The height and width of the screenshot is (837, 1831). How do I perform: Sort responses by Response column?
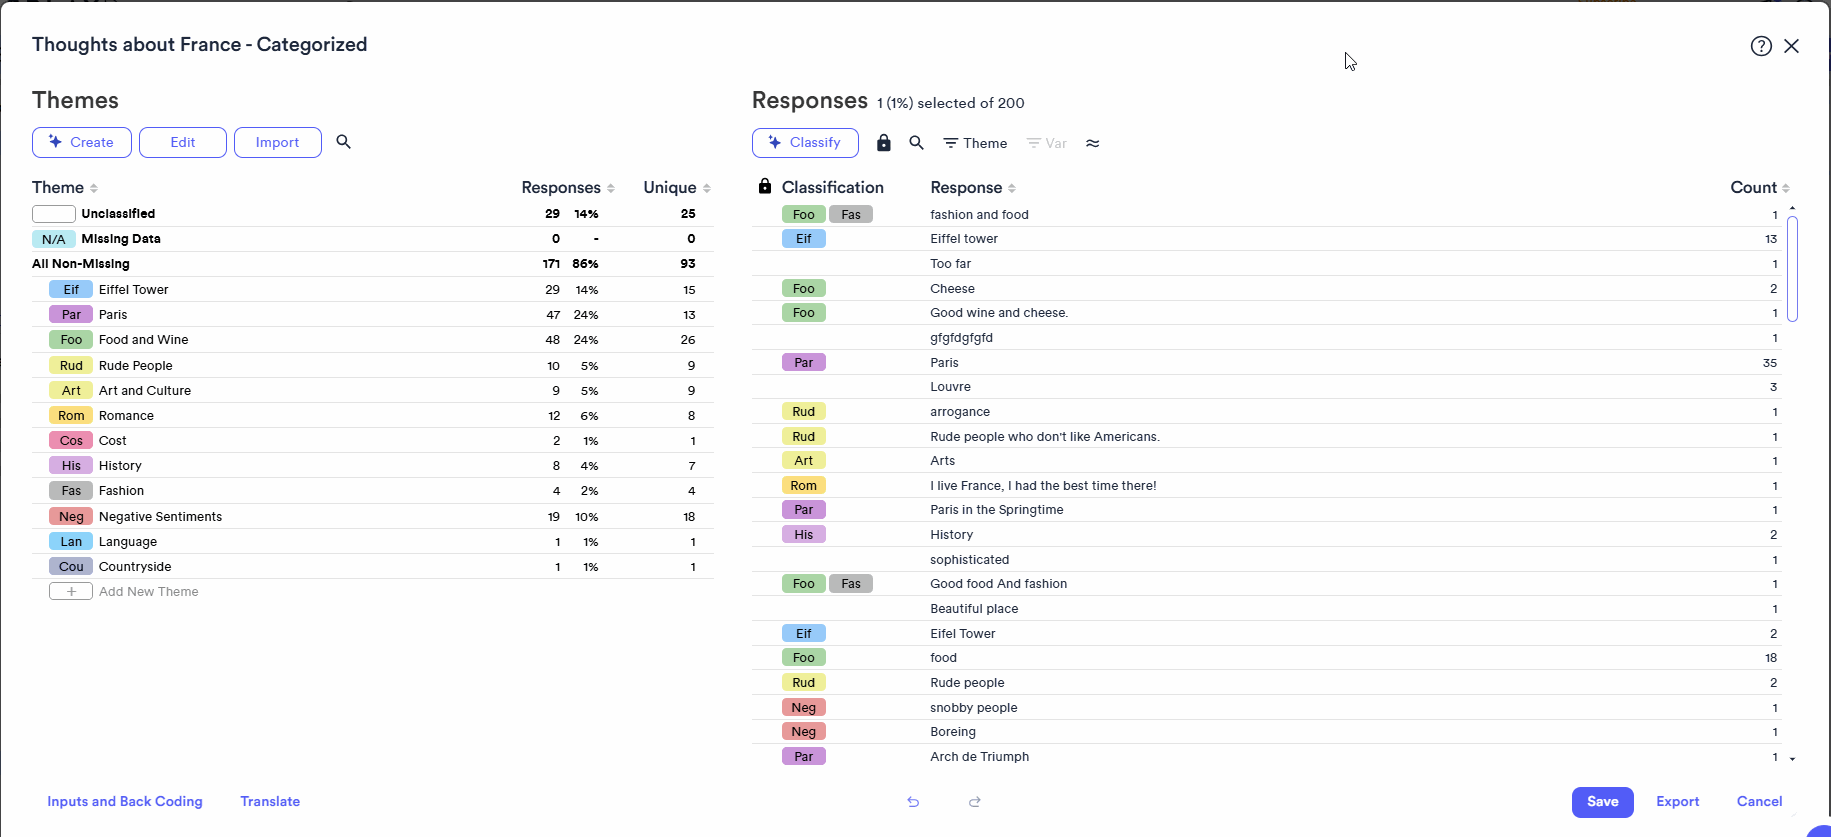(973, 188)
